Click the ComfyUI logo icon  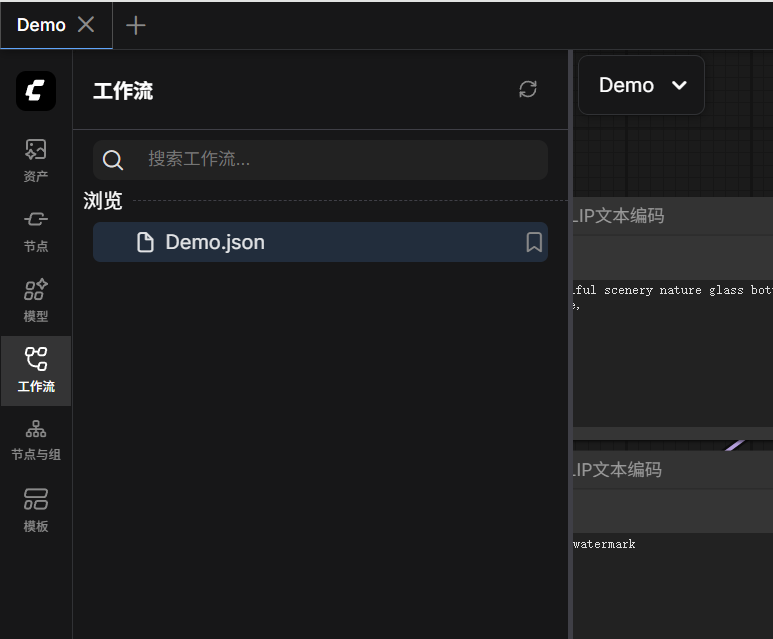point(36,91)
